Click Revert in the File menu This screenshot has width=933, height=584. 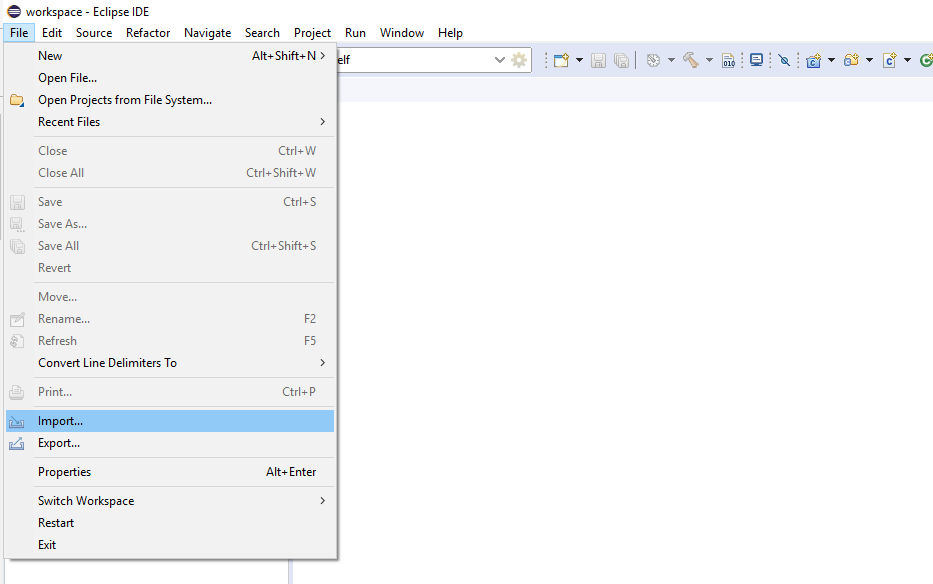click(x=170, y=268)
